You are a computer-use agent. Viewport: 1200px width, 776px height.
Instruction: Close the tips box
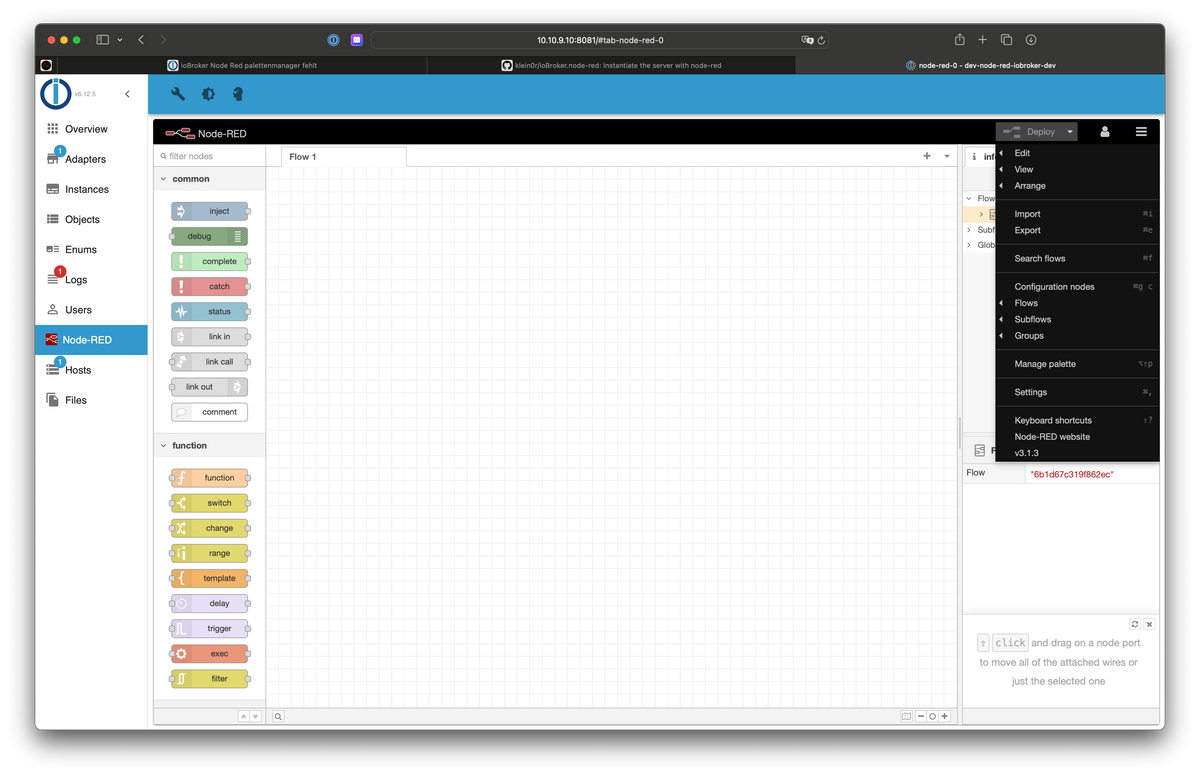[1150, 624]
